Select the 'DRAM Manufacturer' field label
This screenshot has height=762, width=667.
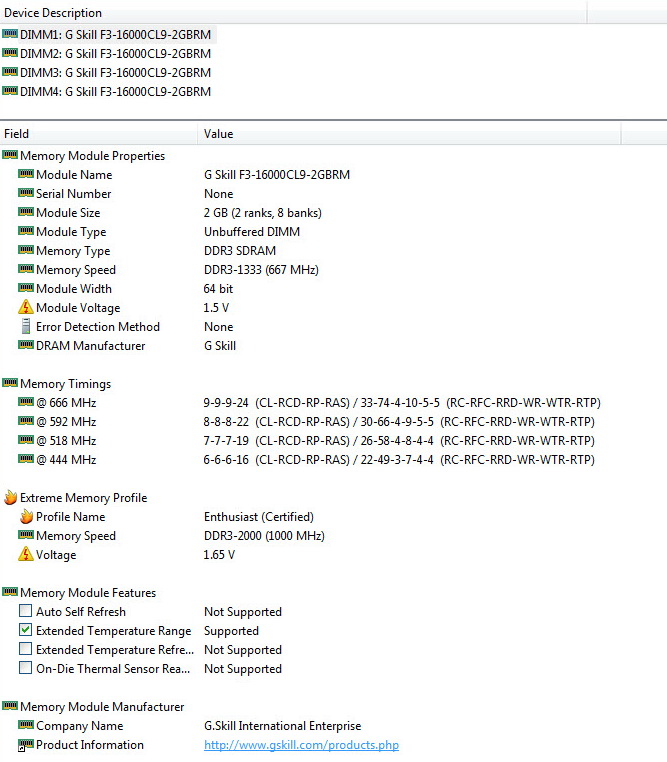pos(90,346)
